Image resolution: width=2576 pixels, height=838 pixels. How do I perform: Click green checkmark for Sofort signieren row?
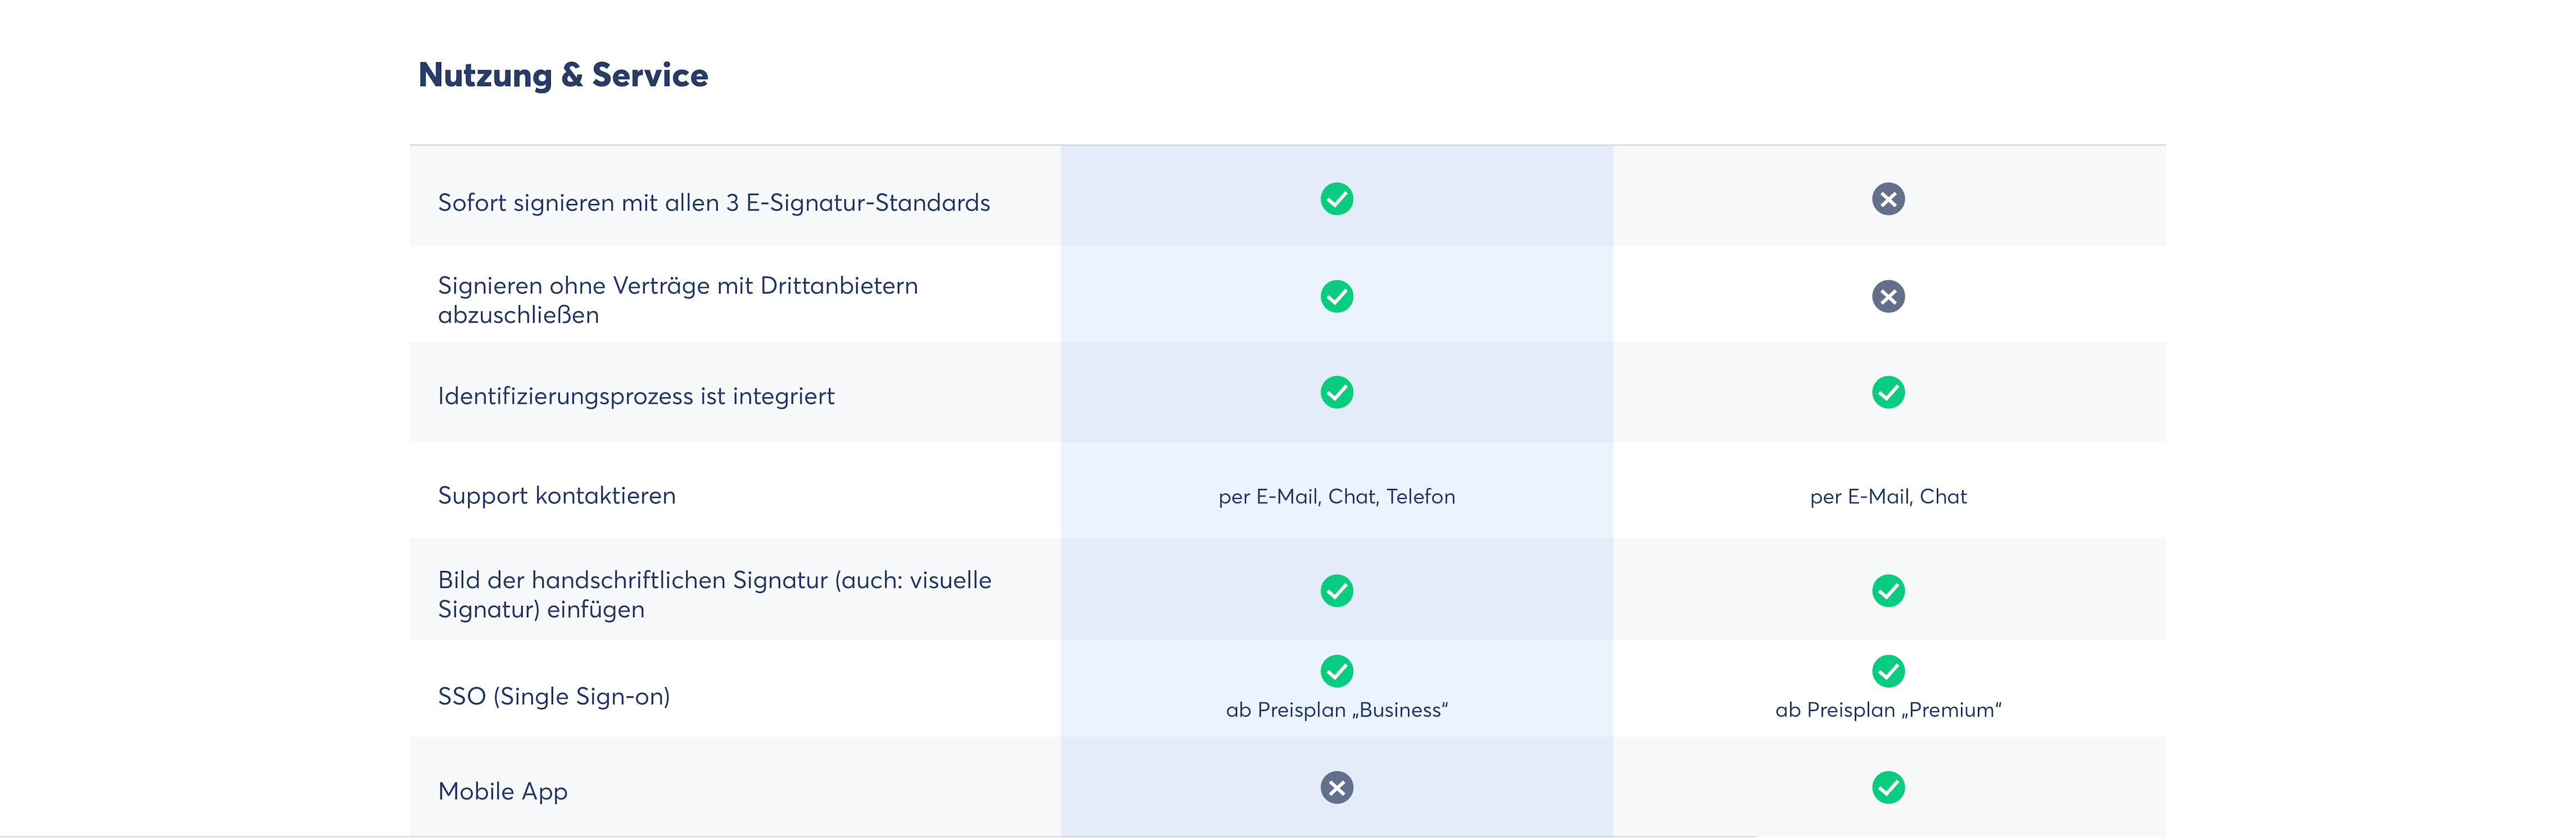1336,199
